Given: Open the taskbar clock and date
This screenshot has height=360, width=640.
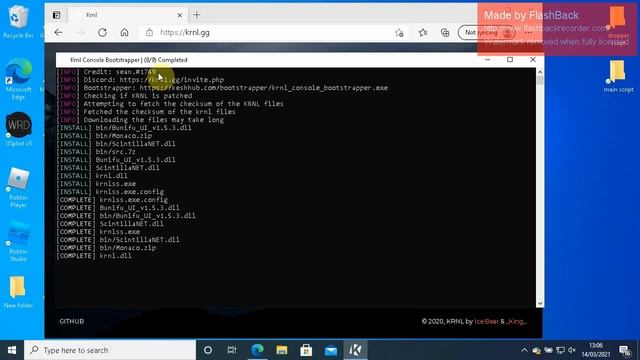Looking at the screenshot, I should (596, 350).
